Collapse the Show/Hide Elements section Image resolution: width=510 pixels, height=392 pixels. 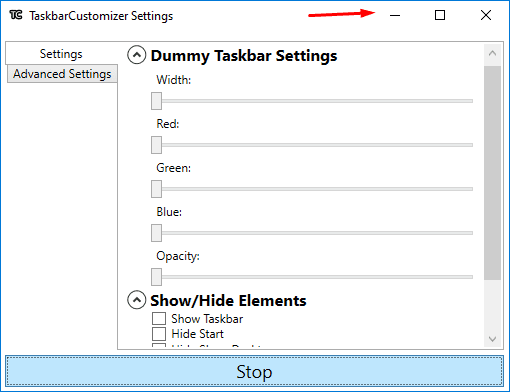point(137,300)
